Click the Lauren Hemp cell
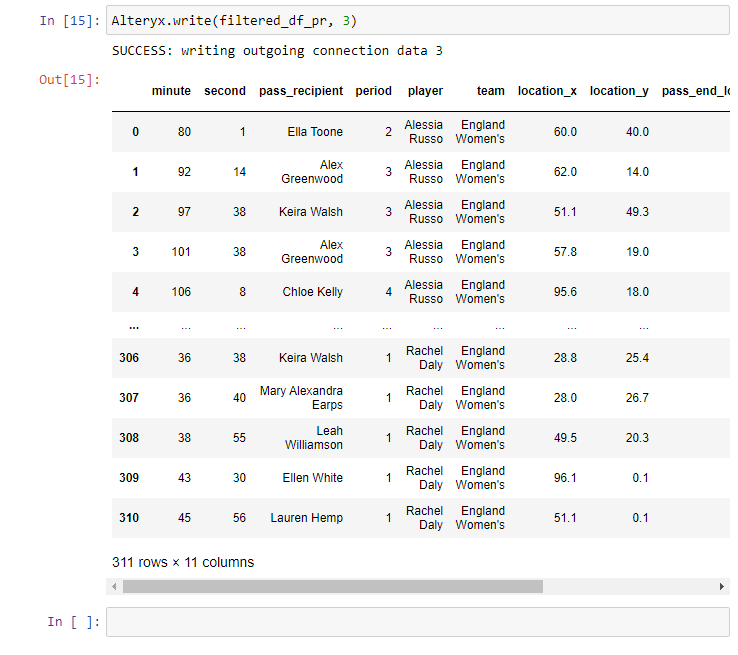 [x=306, y=518]
